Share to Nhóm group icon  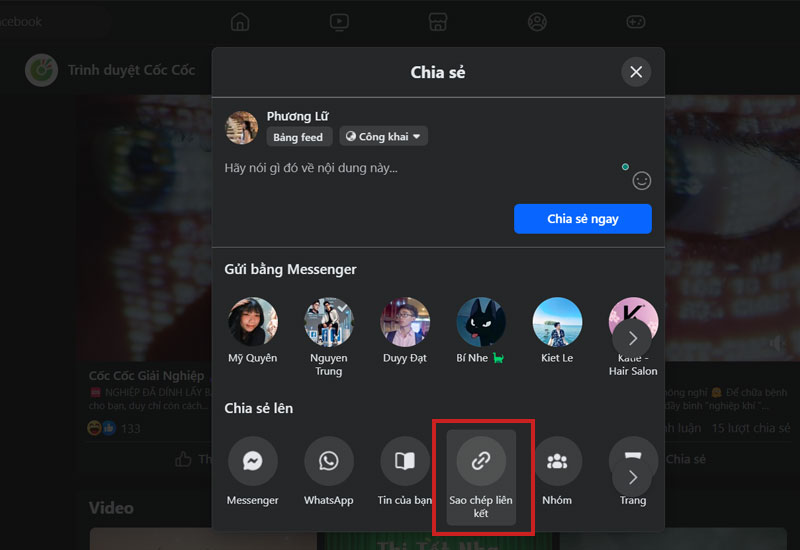coord(557,461)
